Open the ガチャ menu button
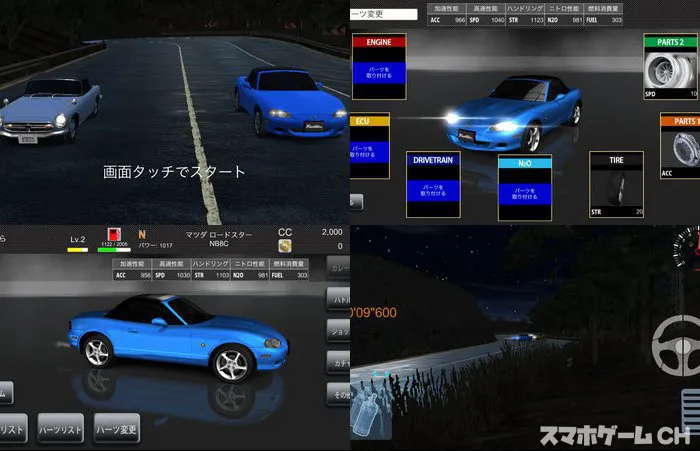The width and height of the screenshot is (700, 451). (x=338, y=363)
